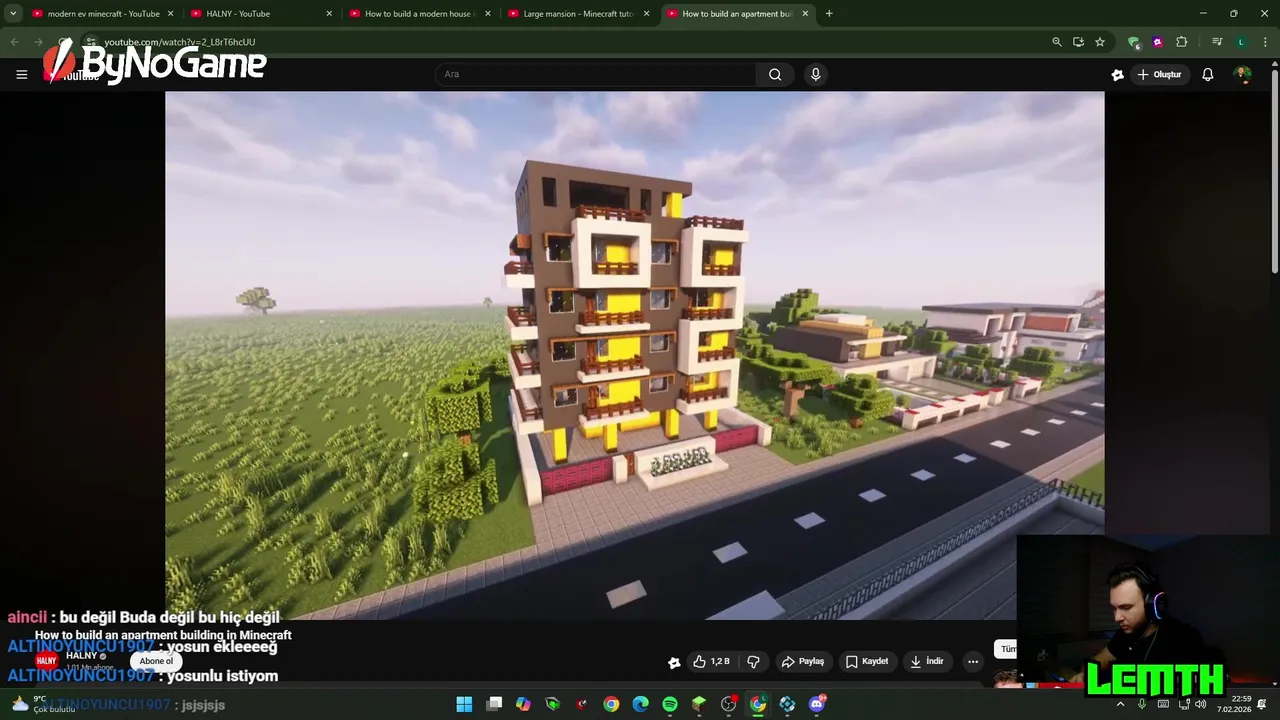
Task: Focus the Ara search input field
Action: tap(596, 74)
